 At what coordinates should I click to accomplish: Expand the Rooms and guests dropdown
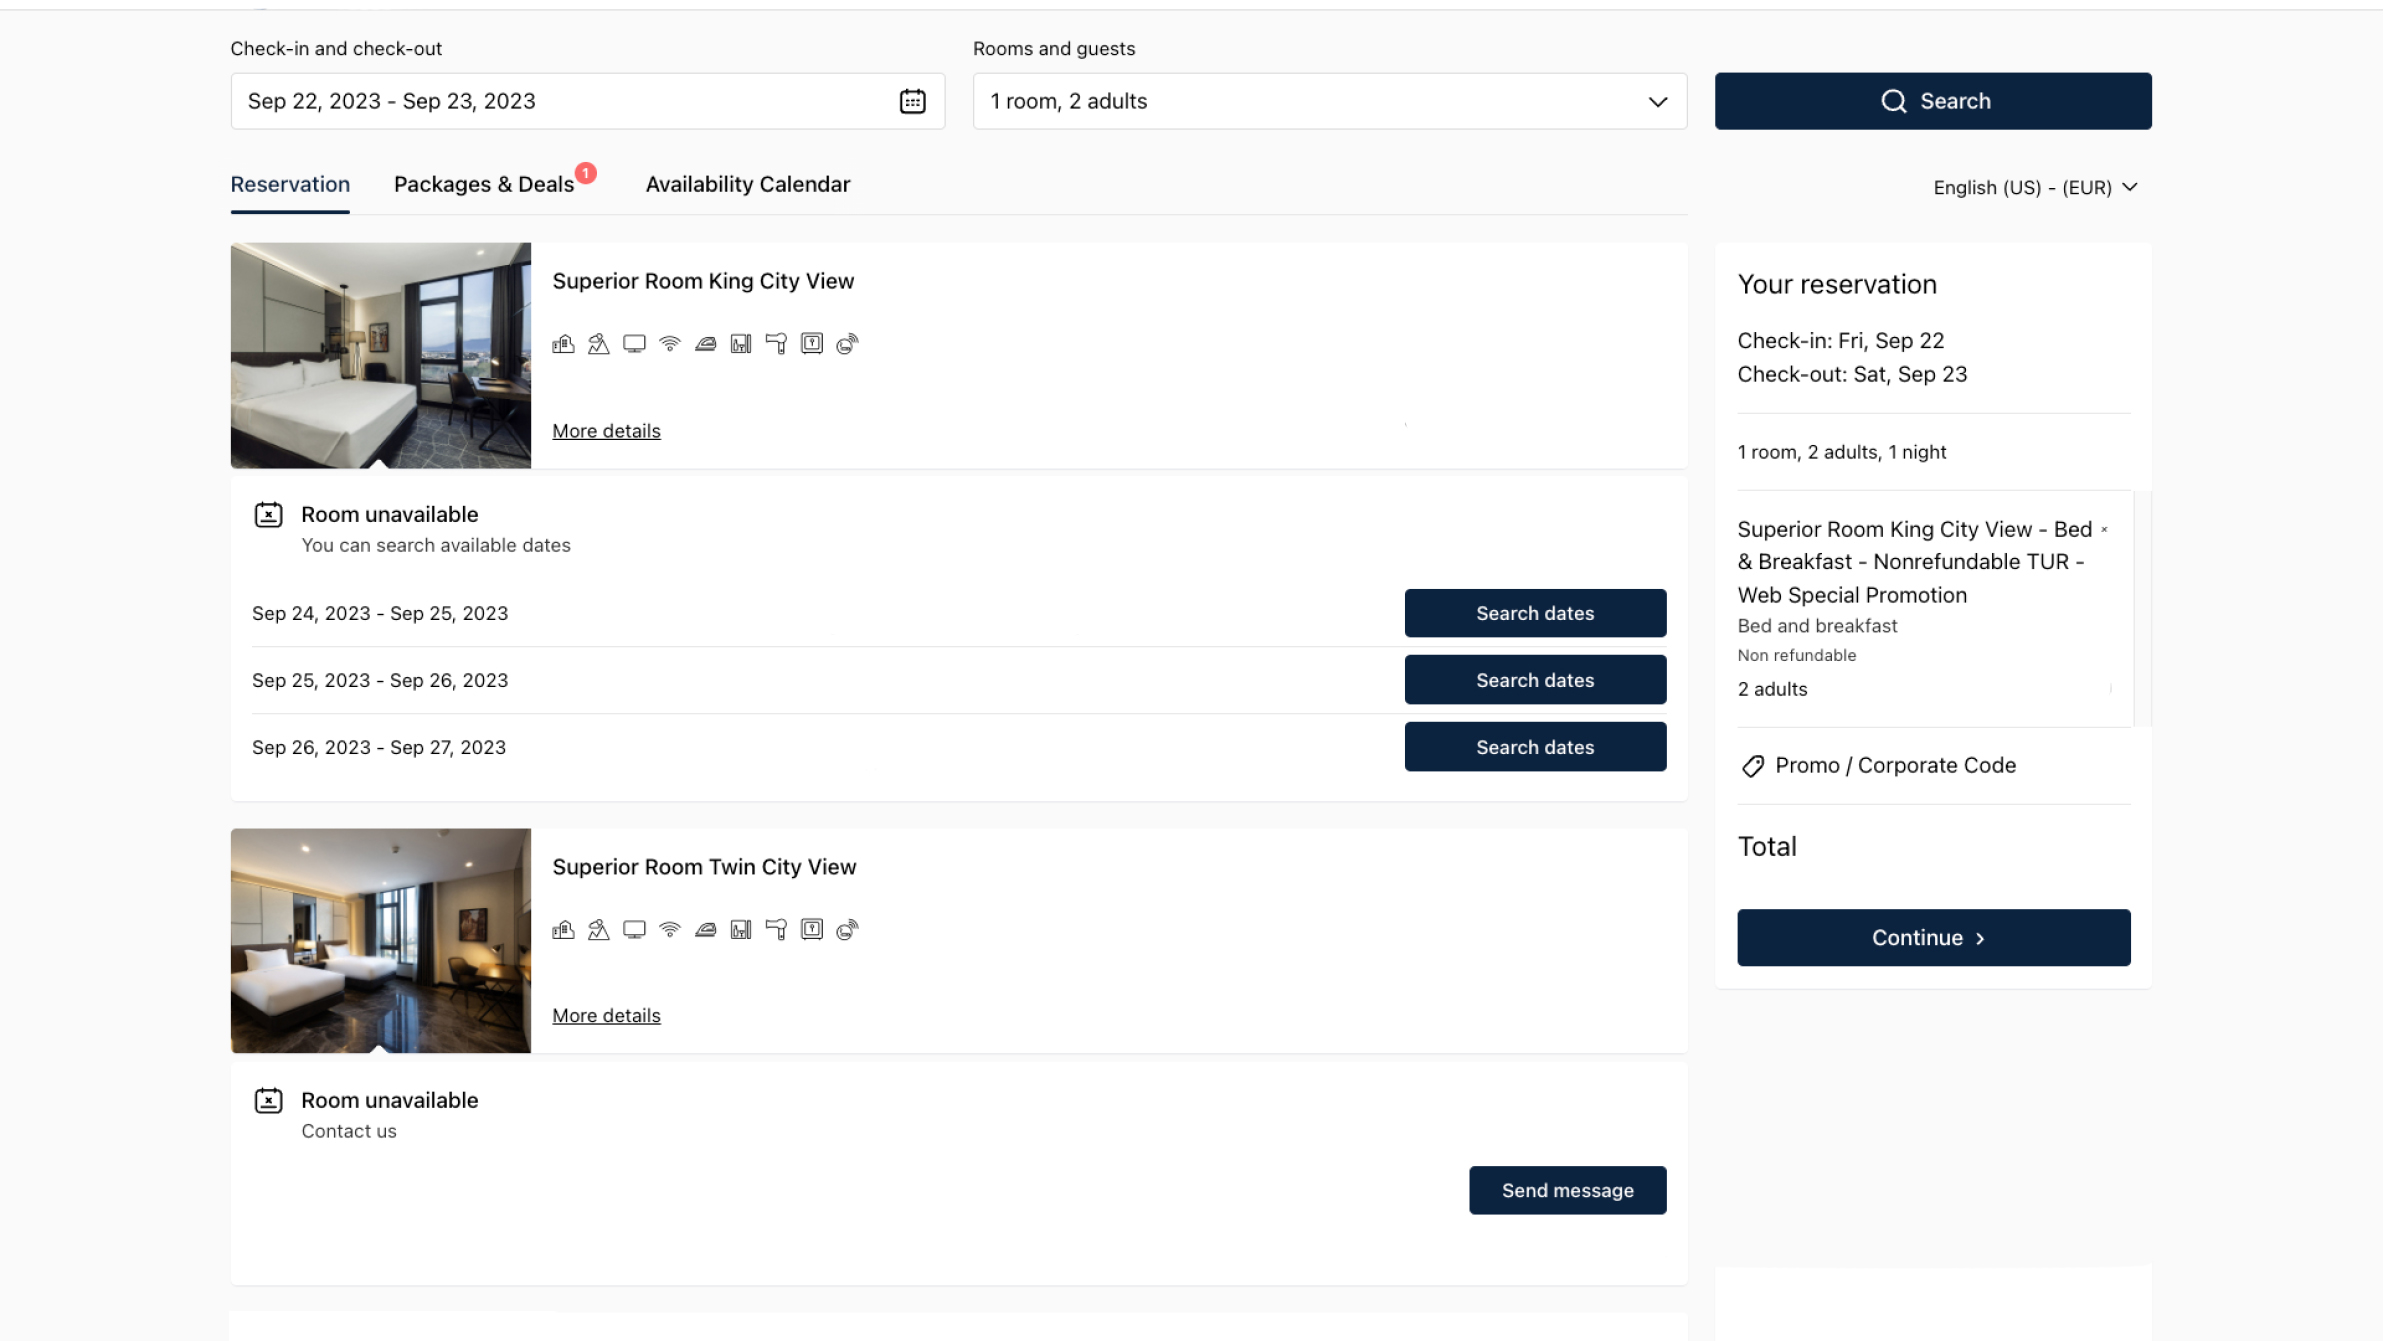(1329, 101)
